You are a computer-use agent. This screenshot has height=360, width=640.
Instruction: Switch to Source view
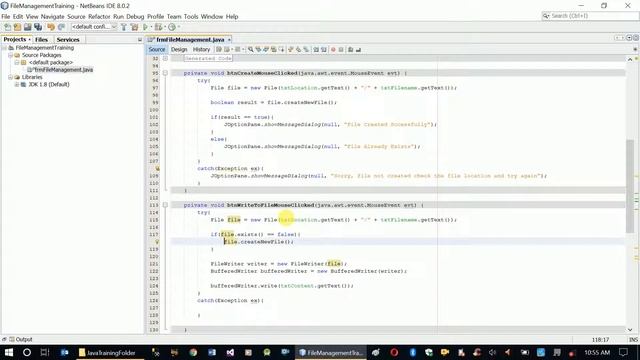pyautogui.click(x=157, y=49)
